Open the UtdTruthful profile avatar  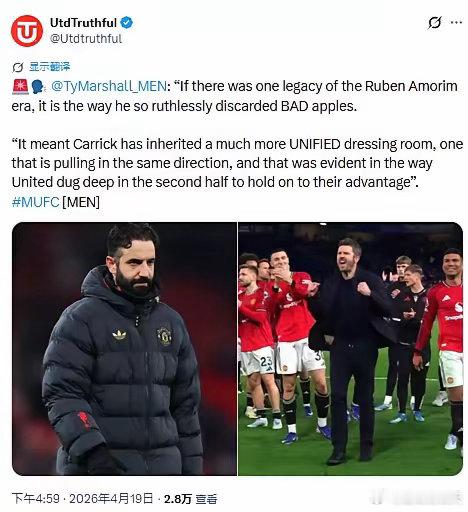[x=27, y=31]
